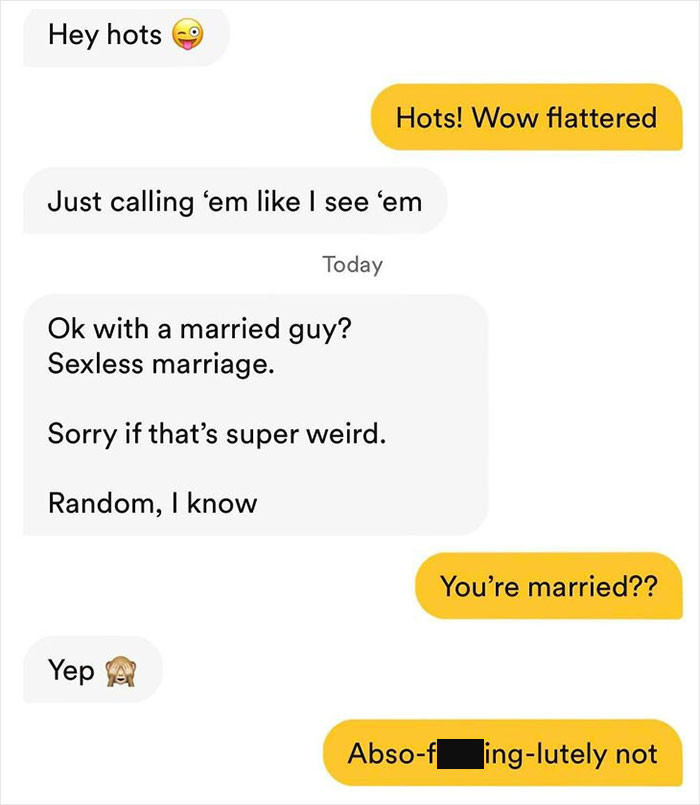
Task: Tap the word "flattered" in yellow bubble
Action: click(x=601, y=118)
